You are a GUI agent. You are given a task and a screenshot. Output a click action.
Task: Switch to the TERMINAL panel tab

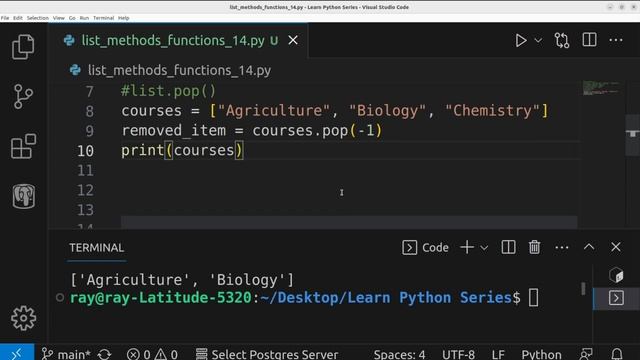97,247
